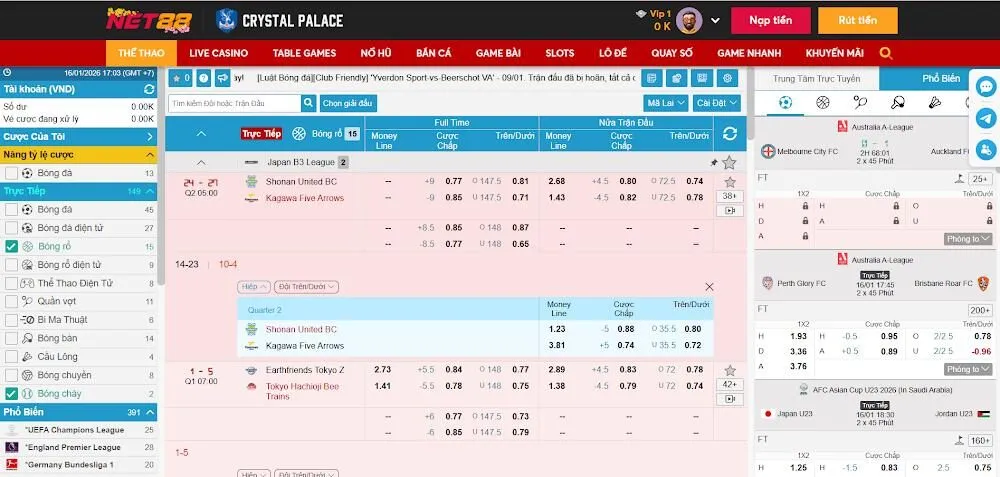Collapse the Trực Tiếp sidebar section

151,191
